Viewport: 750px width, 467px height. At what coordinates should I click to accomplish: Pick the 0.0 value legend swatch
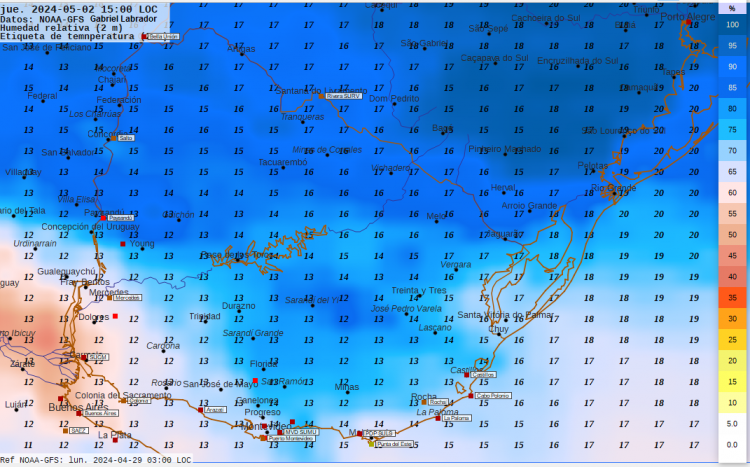pos(733,444)
